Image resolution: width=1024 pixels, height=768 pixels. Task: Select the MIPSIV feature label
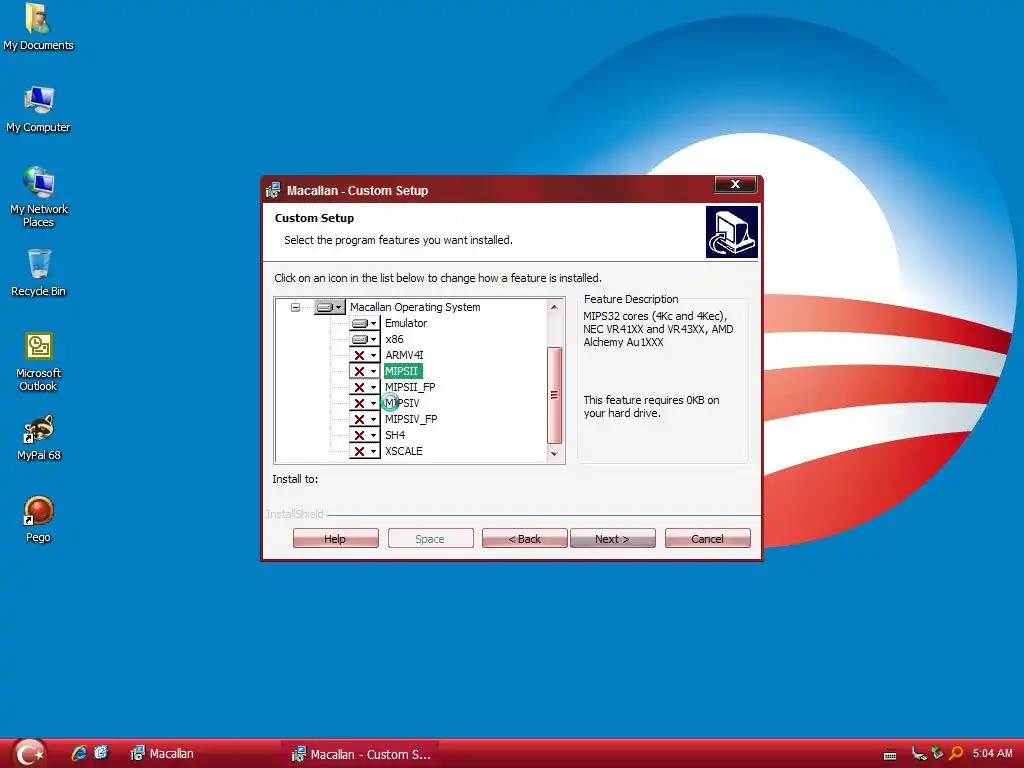point(402,404)
